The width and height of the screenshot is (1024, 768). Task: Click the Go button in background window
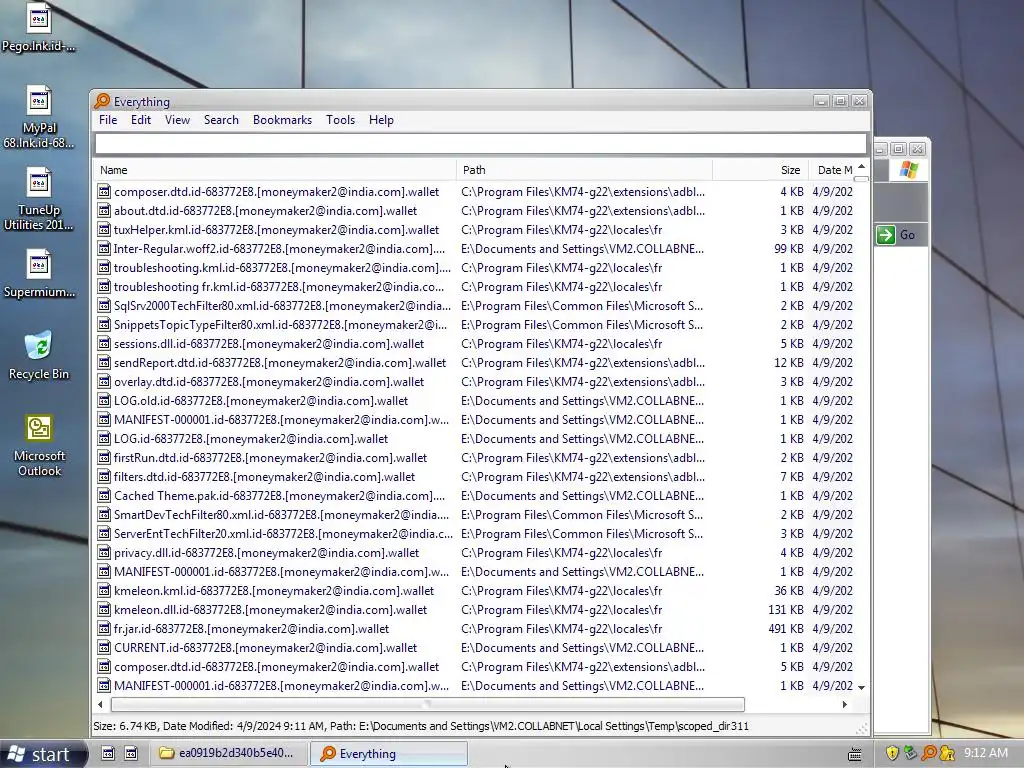click(899, 235)
